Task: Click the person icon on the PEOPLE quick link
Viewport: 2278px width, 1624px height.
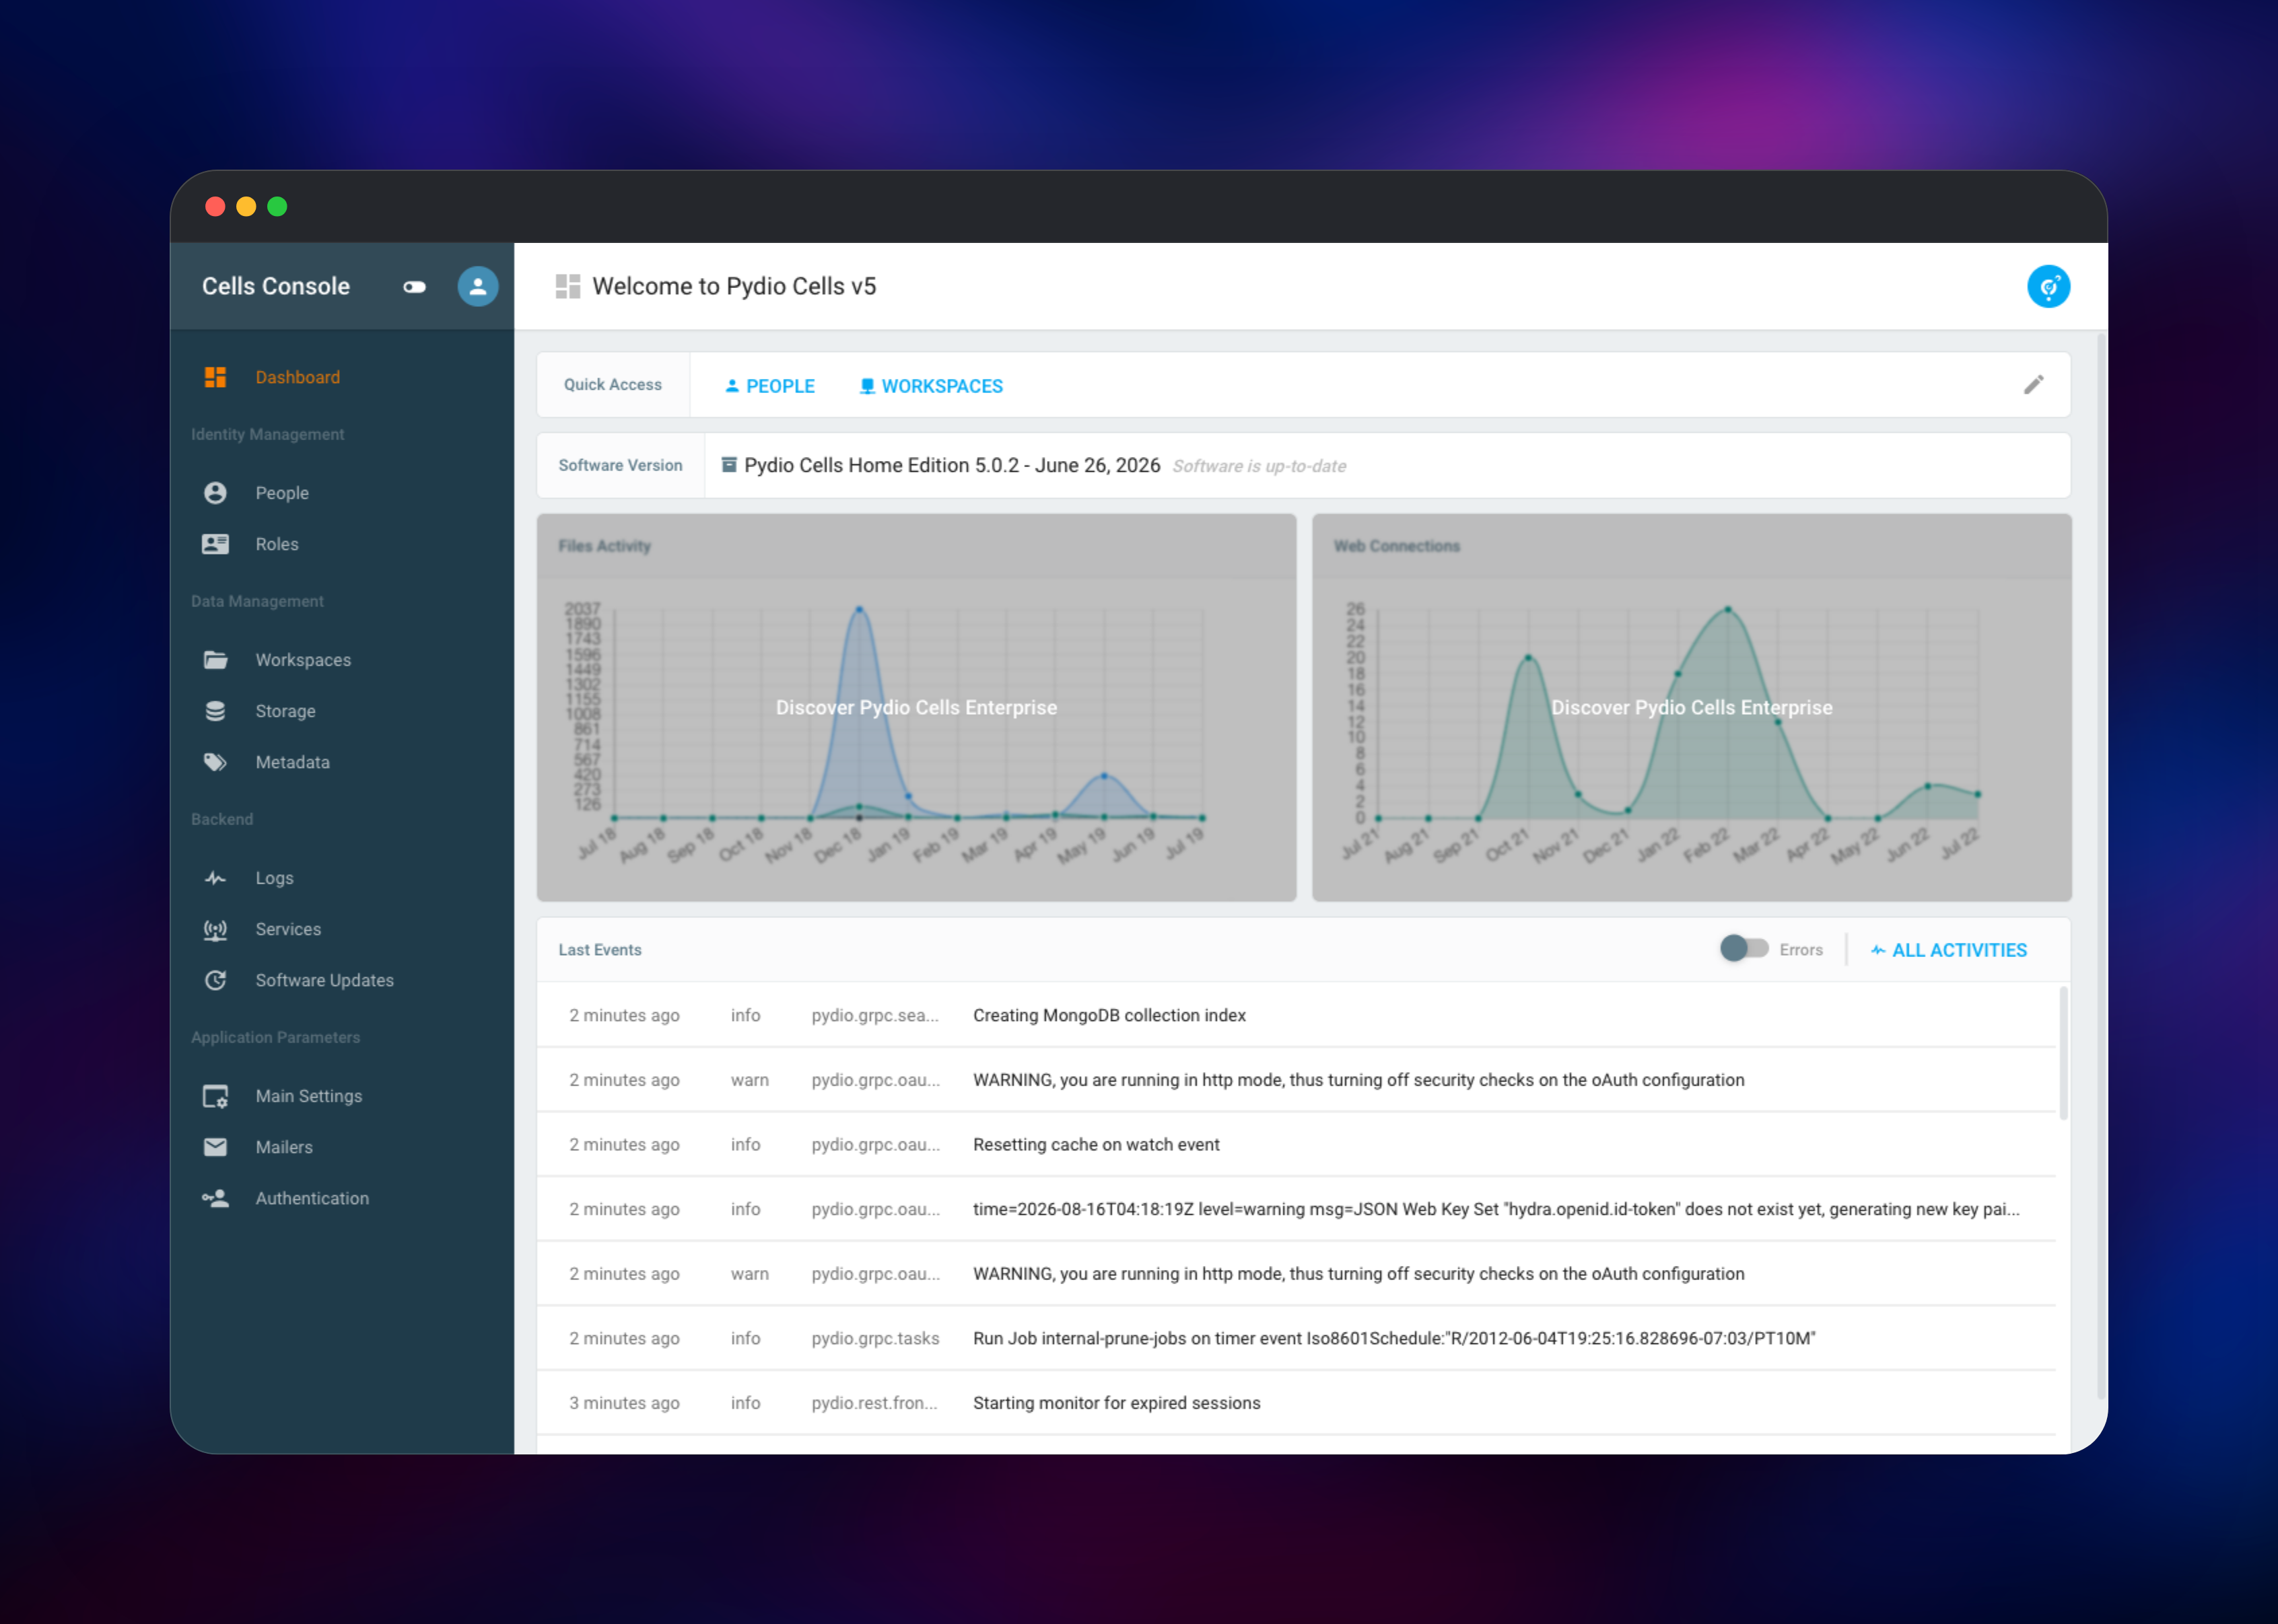Action: 732,386
